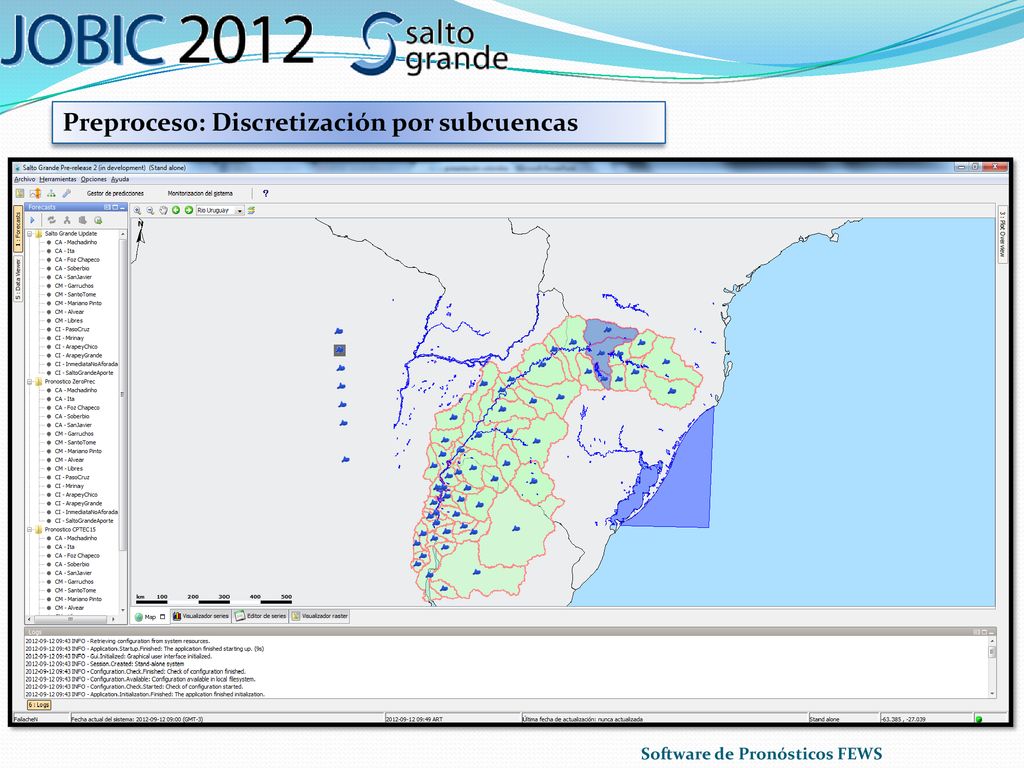
Task: Collapse the Pronostico CPTEC15 folder
Action: click(29, 530)
